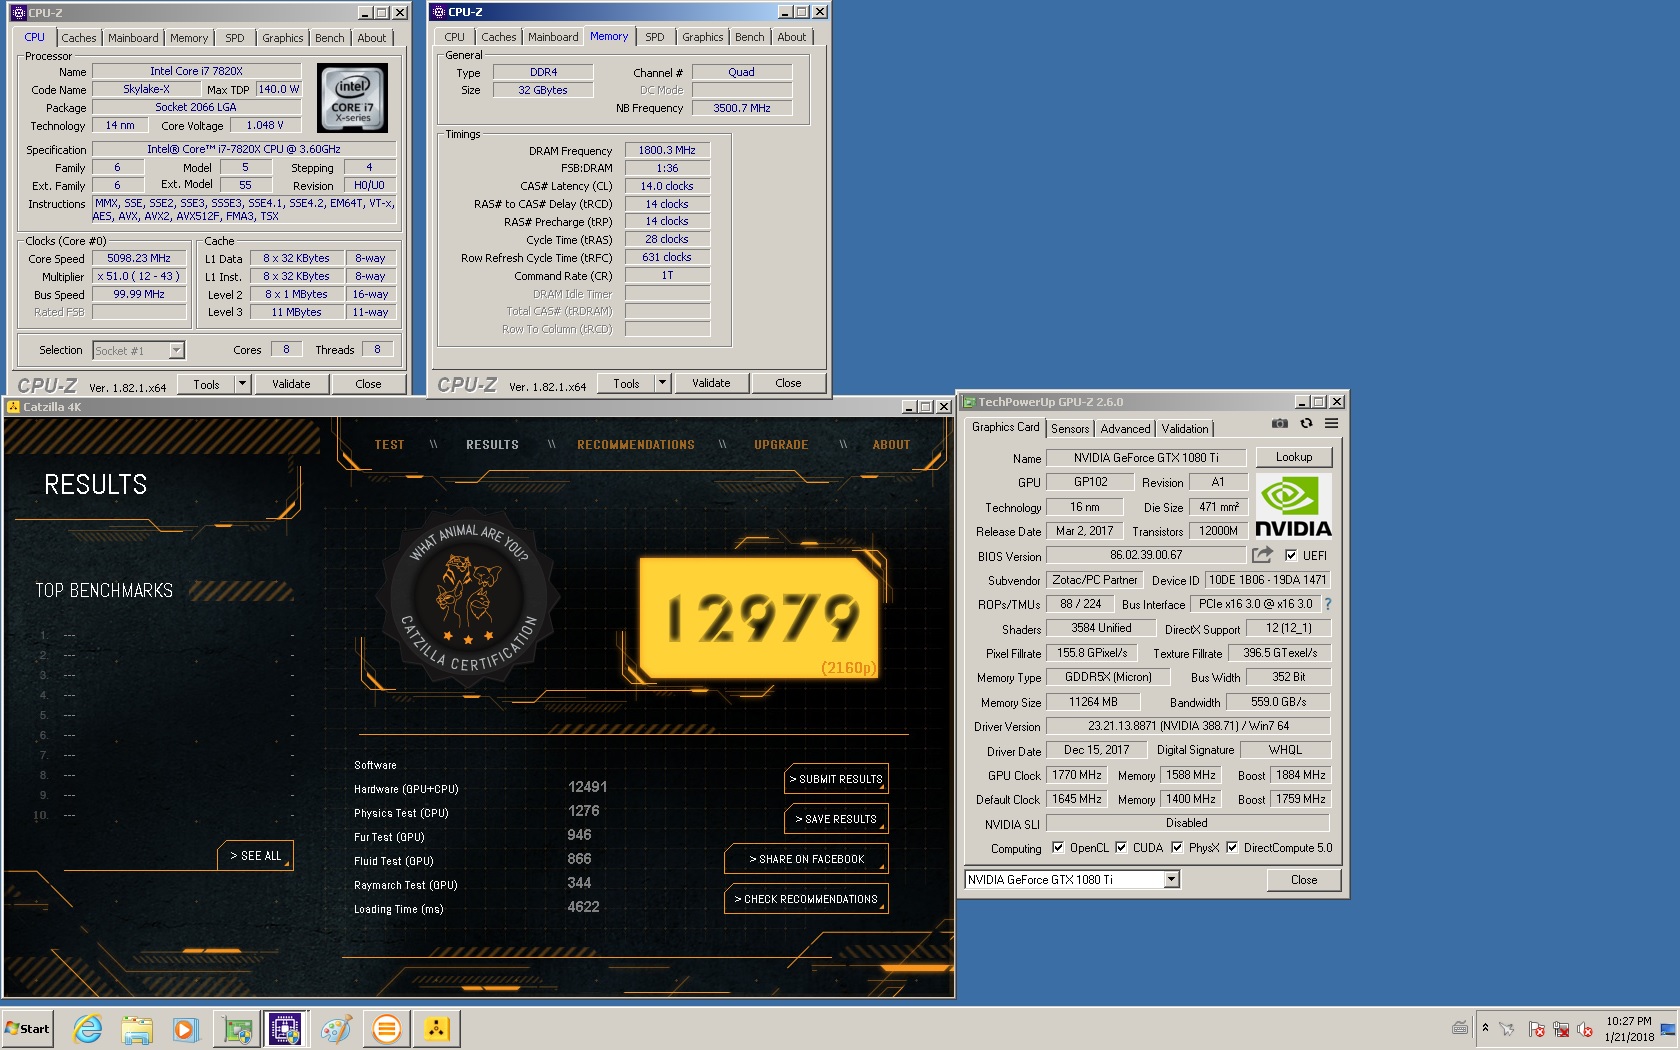1680x1050 pixels.
Task: Toggle the PhysX checkbox
Action: click(1177, 847)
